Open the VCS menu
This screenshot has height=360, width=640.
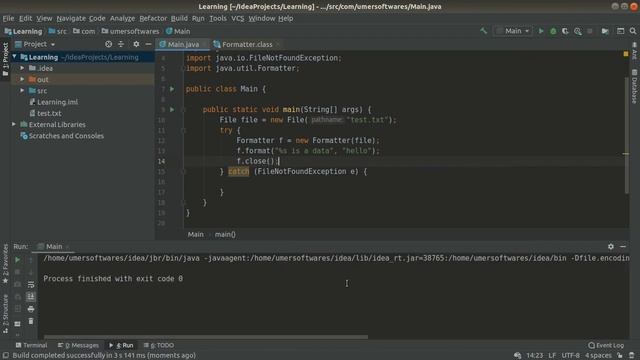pyautogui.click(x=238, y=18)
